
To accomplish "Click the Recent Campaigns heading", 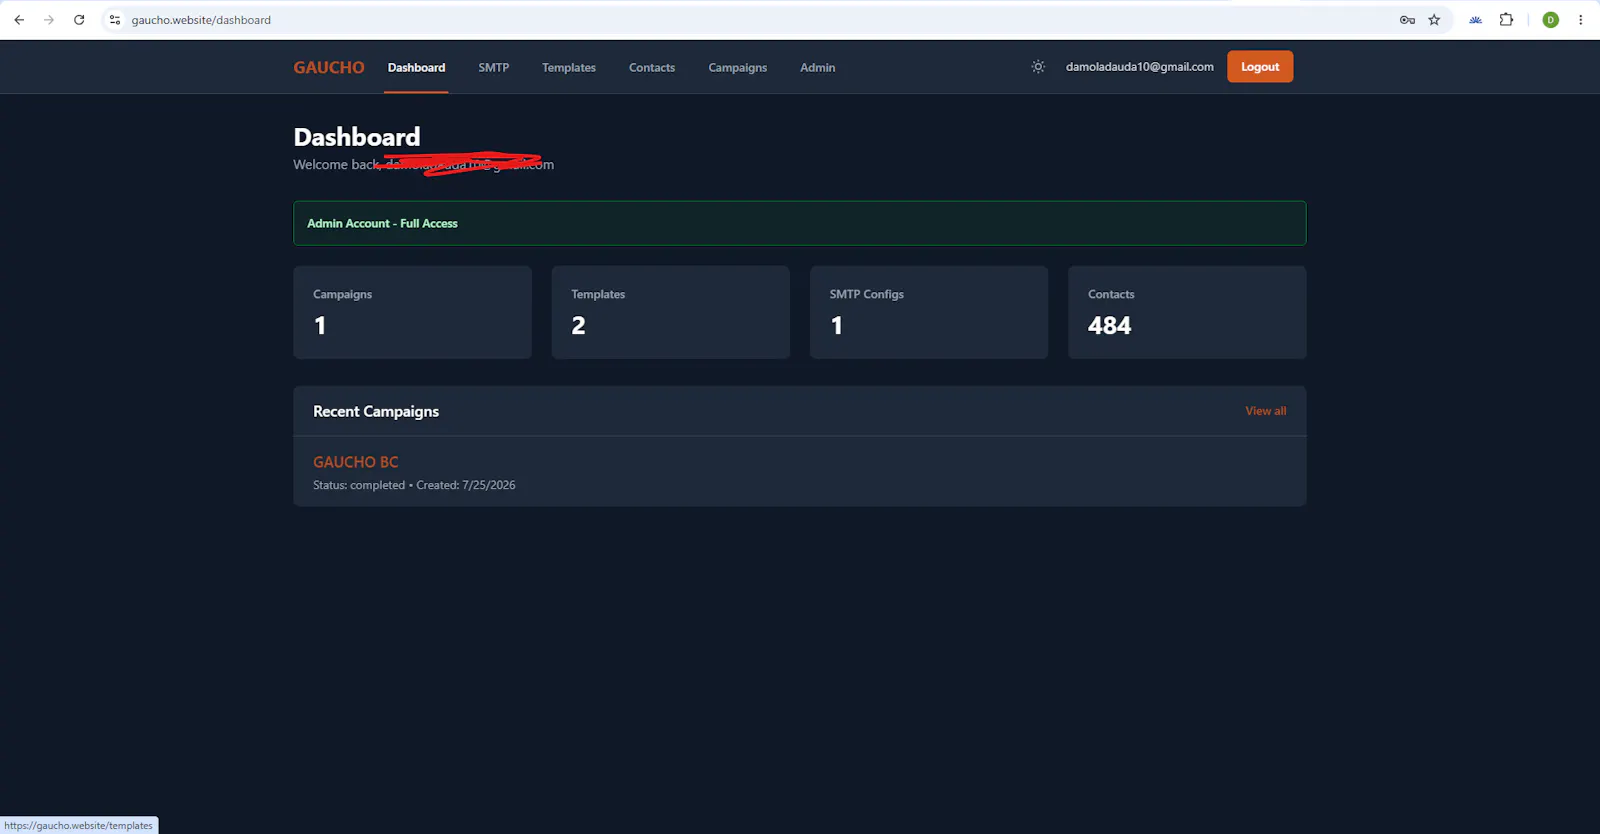I will pos(376,411).
